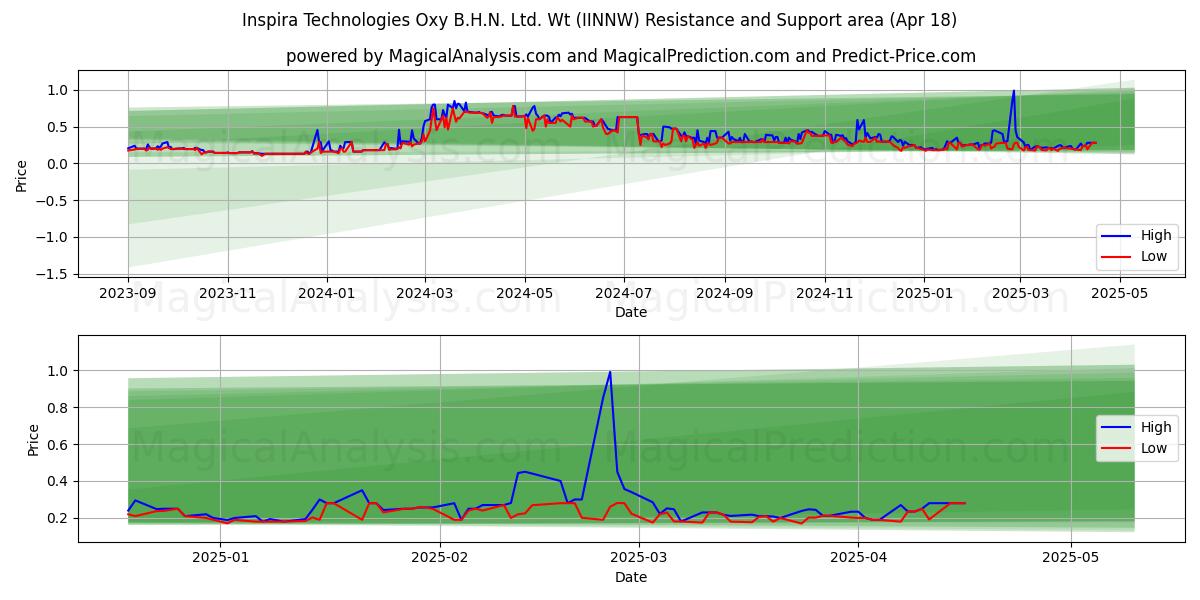The height and width of the screenshot is (600, 1200).
Task: Click the High price spike near 2025-03 in top chart
Action: click(1013, 91)
